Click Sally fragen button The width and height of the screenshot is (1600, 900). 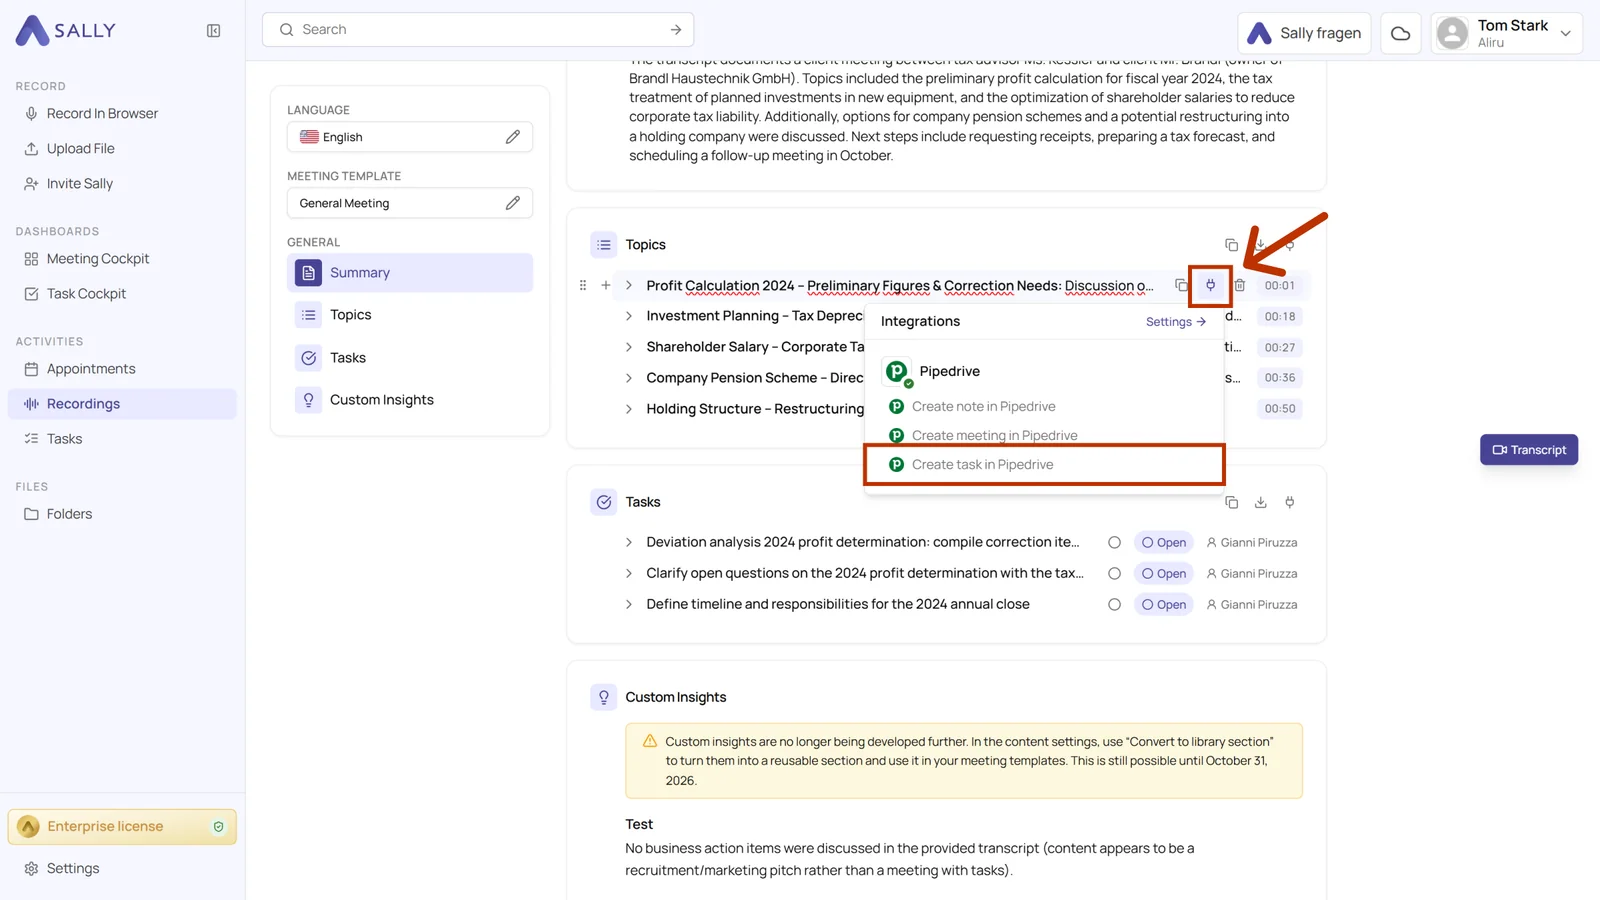coord(1304,33)
